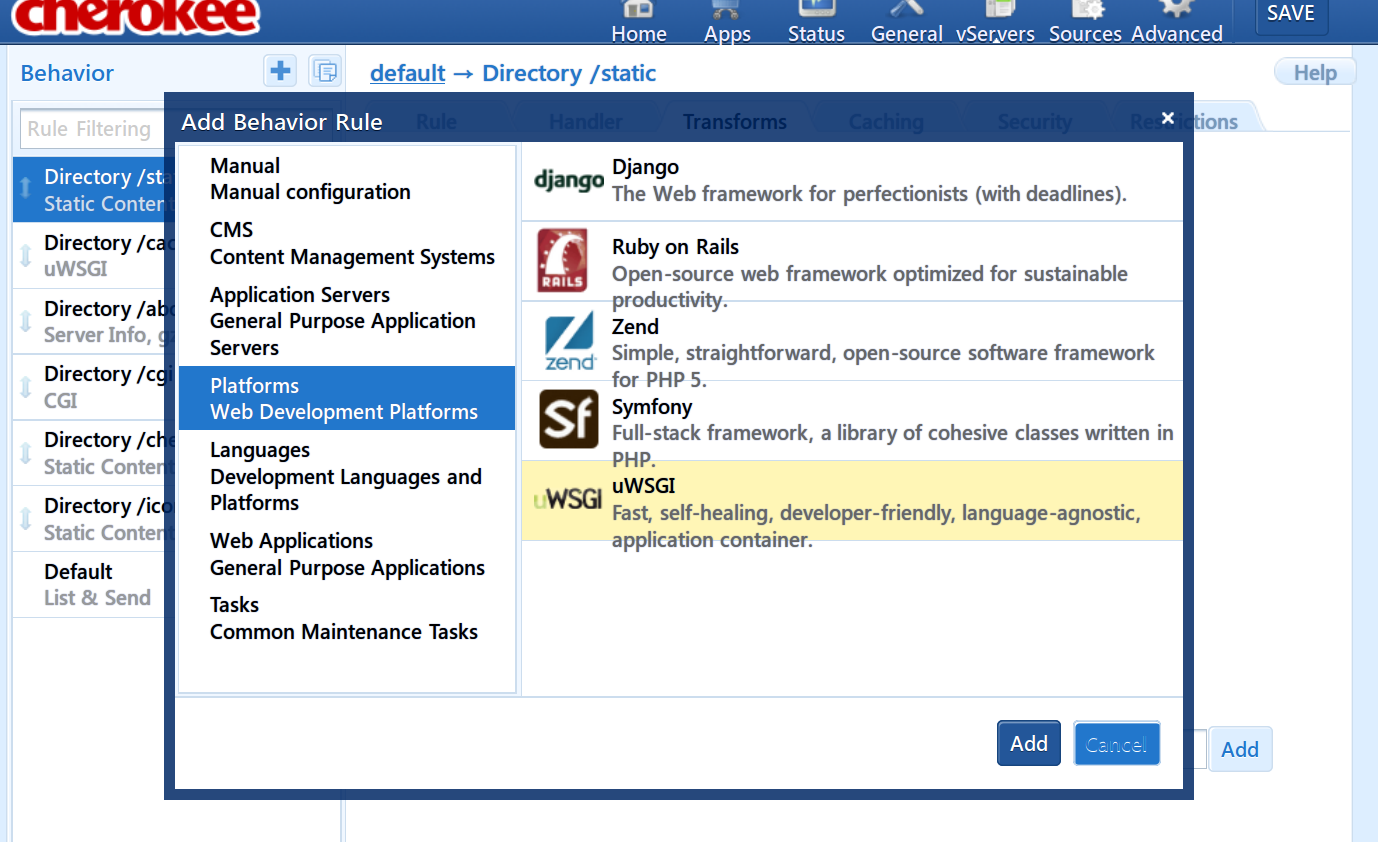This screenshot has width=1378, height=842.
Task: Select the Platforms category
Action: coord(347,398)
